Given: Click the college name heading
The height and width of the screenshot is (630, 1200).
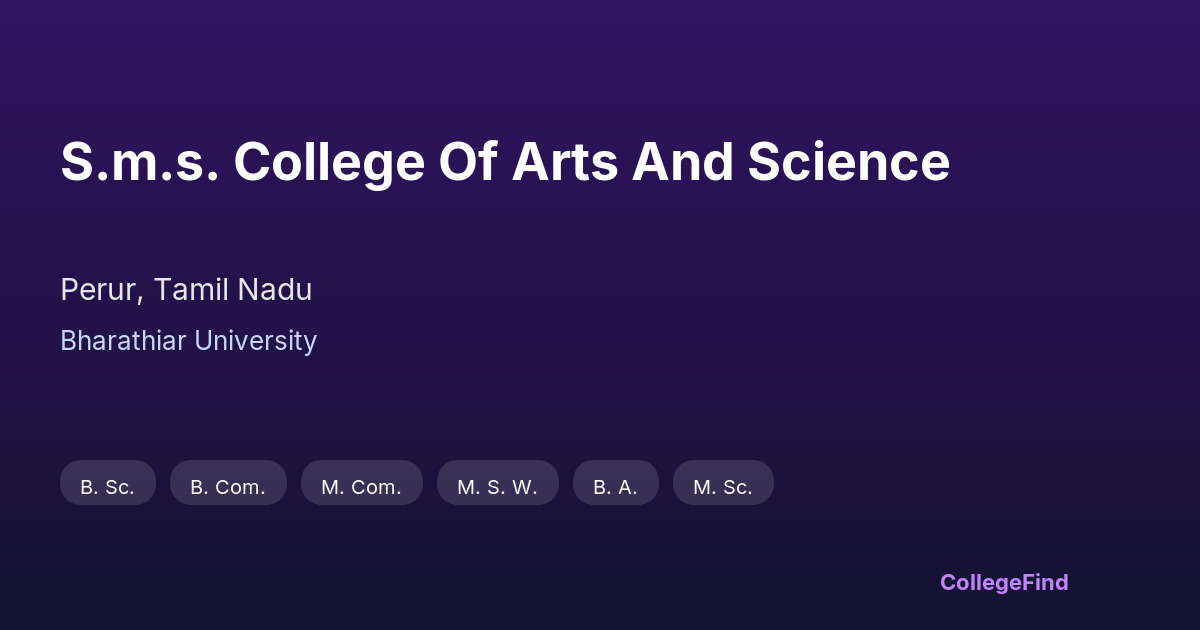Looking at the screenshot, I should tap(505, 162).
